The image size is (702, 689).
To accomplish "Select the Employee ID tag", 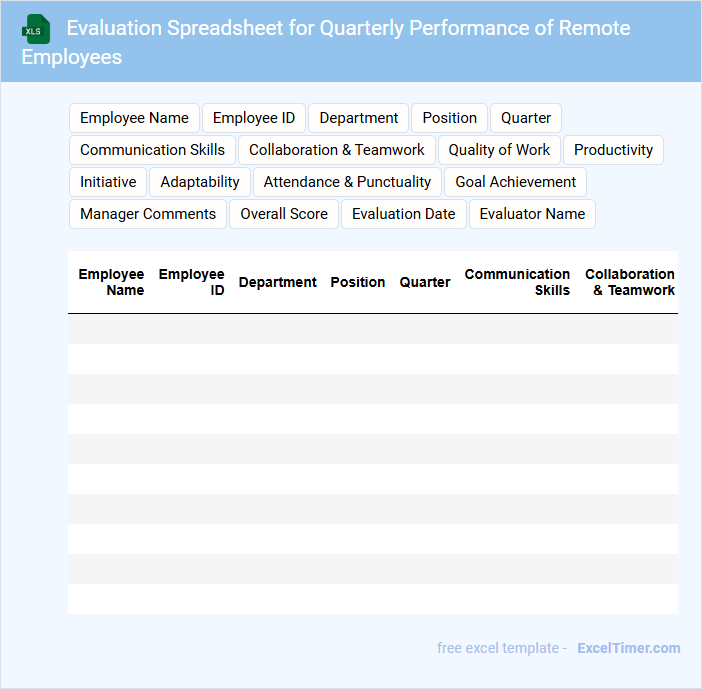I will 254,118.
